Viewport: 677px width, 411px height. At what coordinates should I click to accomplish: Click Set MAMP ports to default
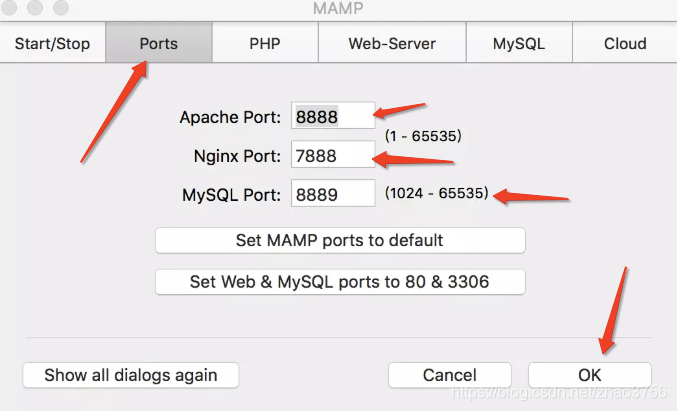point(340,240)
